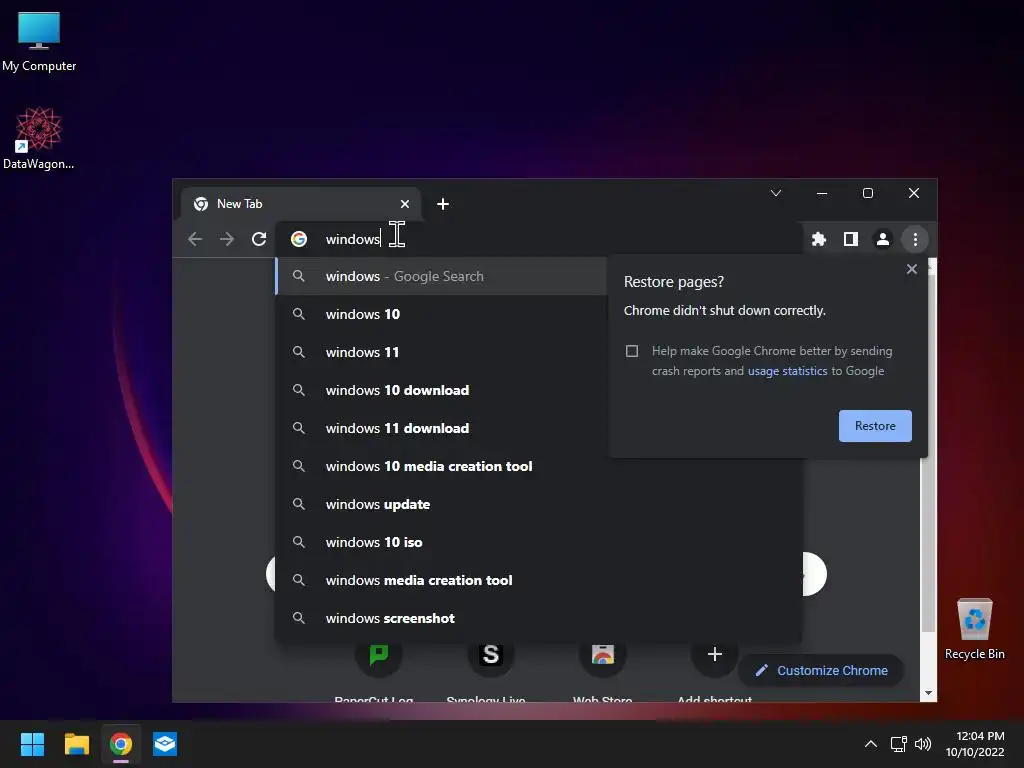Click Customize Chrome button
The width and height of the screenshot is (1024, 768).
822,671
